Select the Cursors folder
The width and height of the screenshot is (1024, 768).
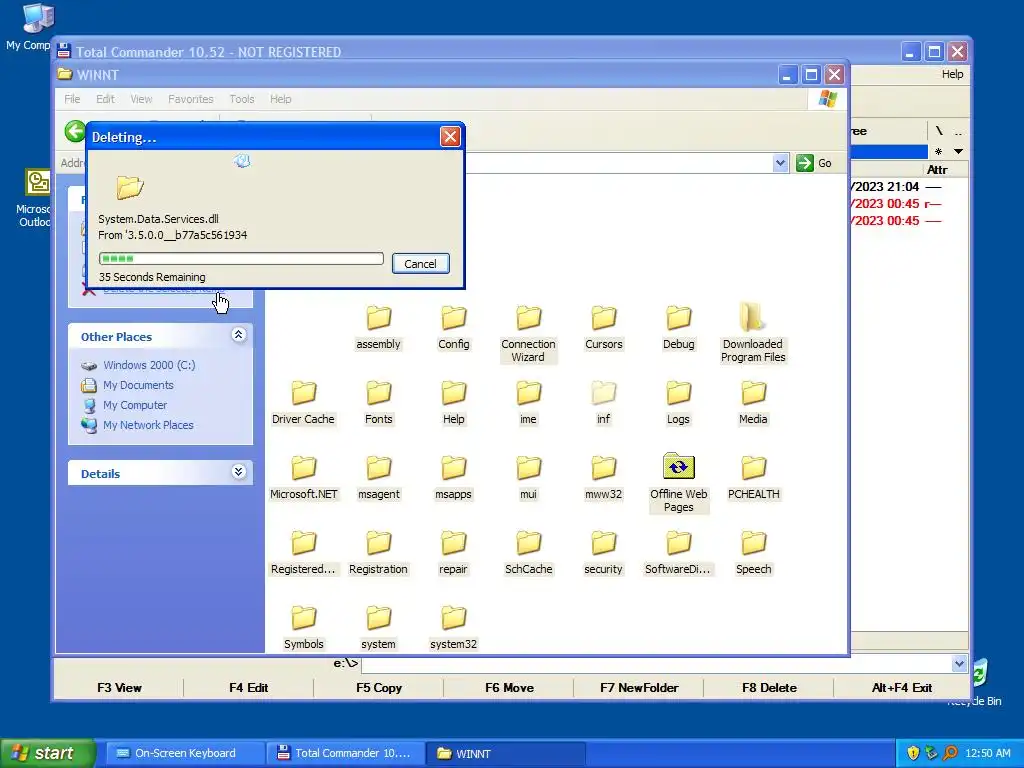pyautogui.click(x=603, y=328)
